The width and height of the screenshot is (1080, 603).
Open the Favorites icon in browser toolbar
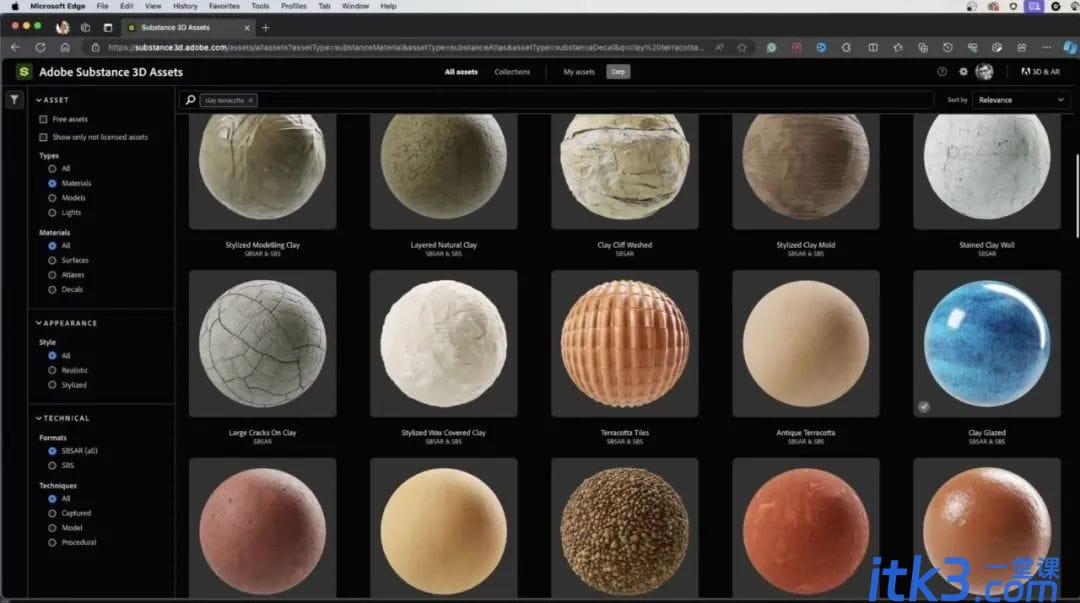pyautogui.click(x=897, y=48)
